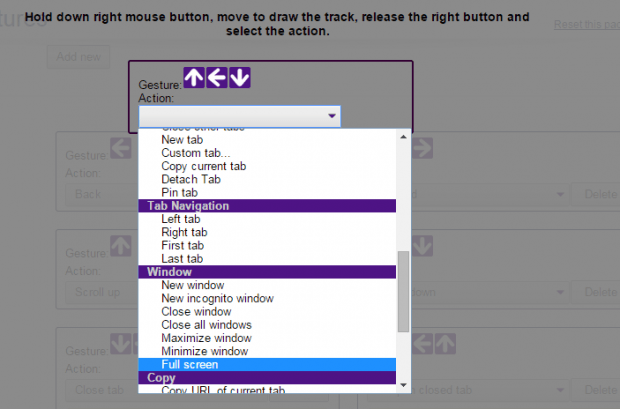
Task: Click the left arrow gesture icon in dialog
Action: (x=217, y=77)
